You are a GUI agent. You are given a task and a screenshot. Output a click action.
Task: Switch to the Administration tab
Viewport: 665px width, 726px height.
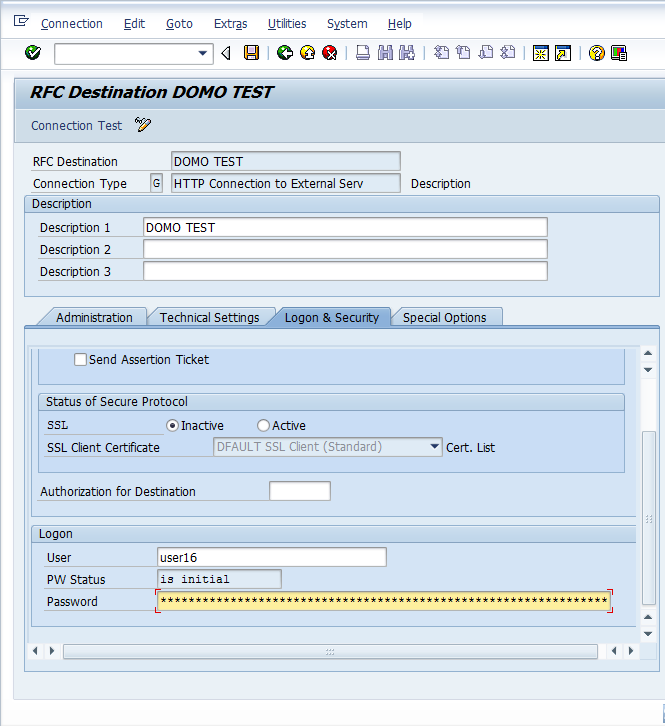pyautogui.click(x=94, y=318)
